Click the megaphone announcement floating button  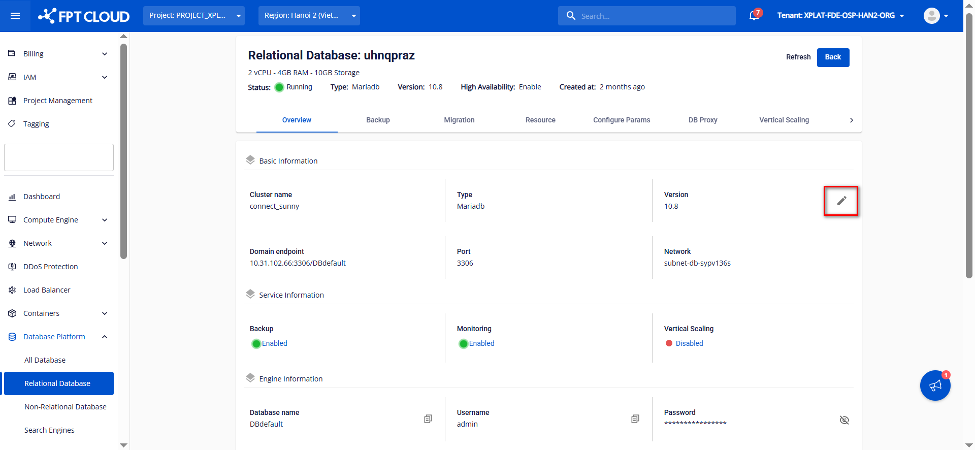tap(935, 386)
